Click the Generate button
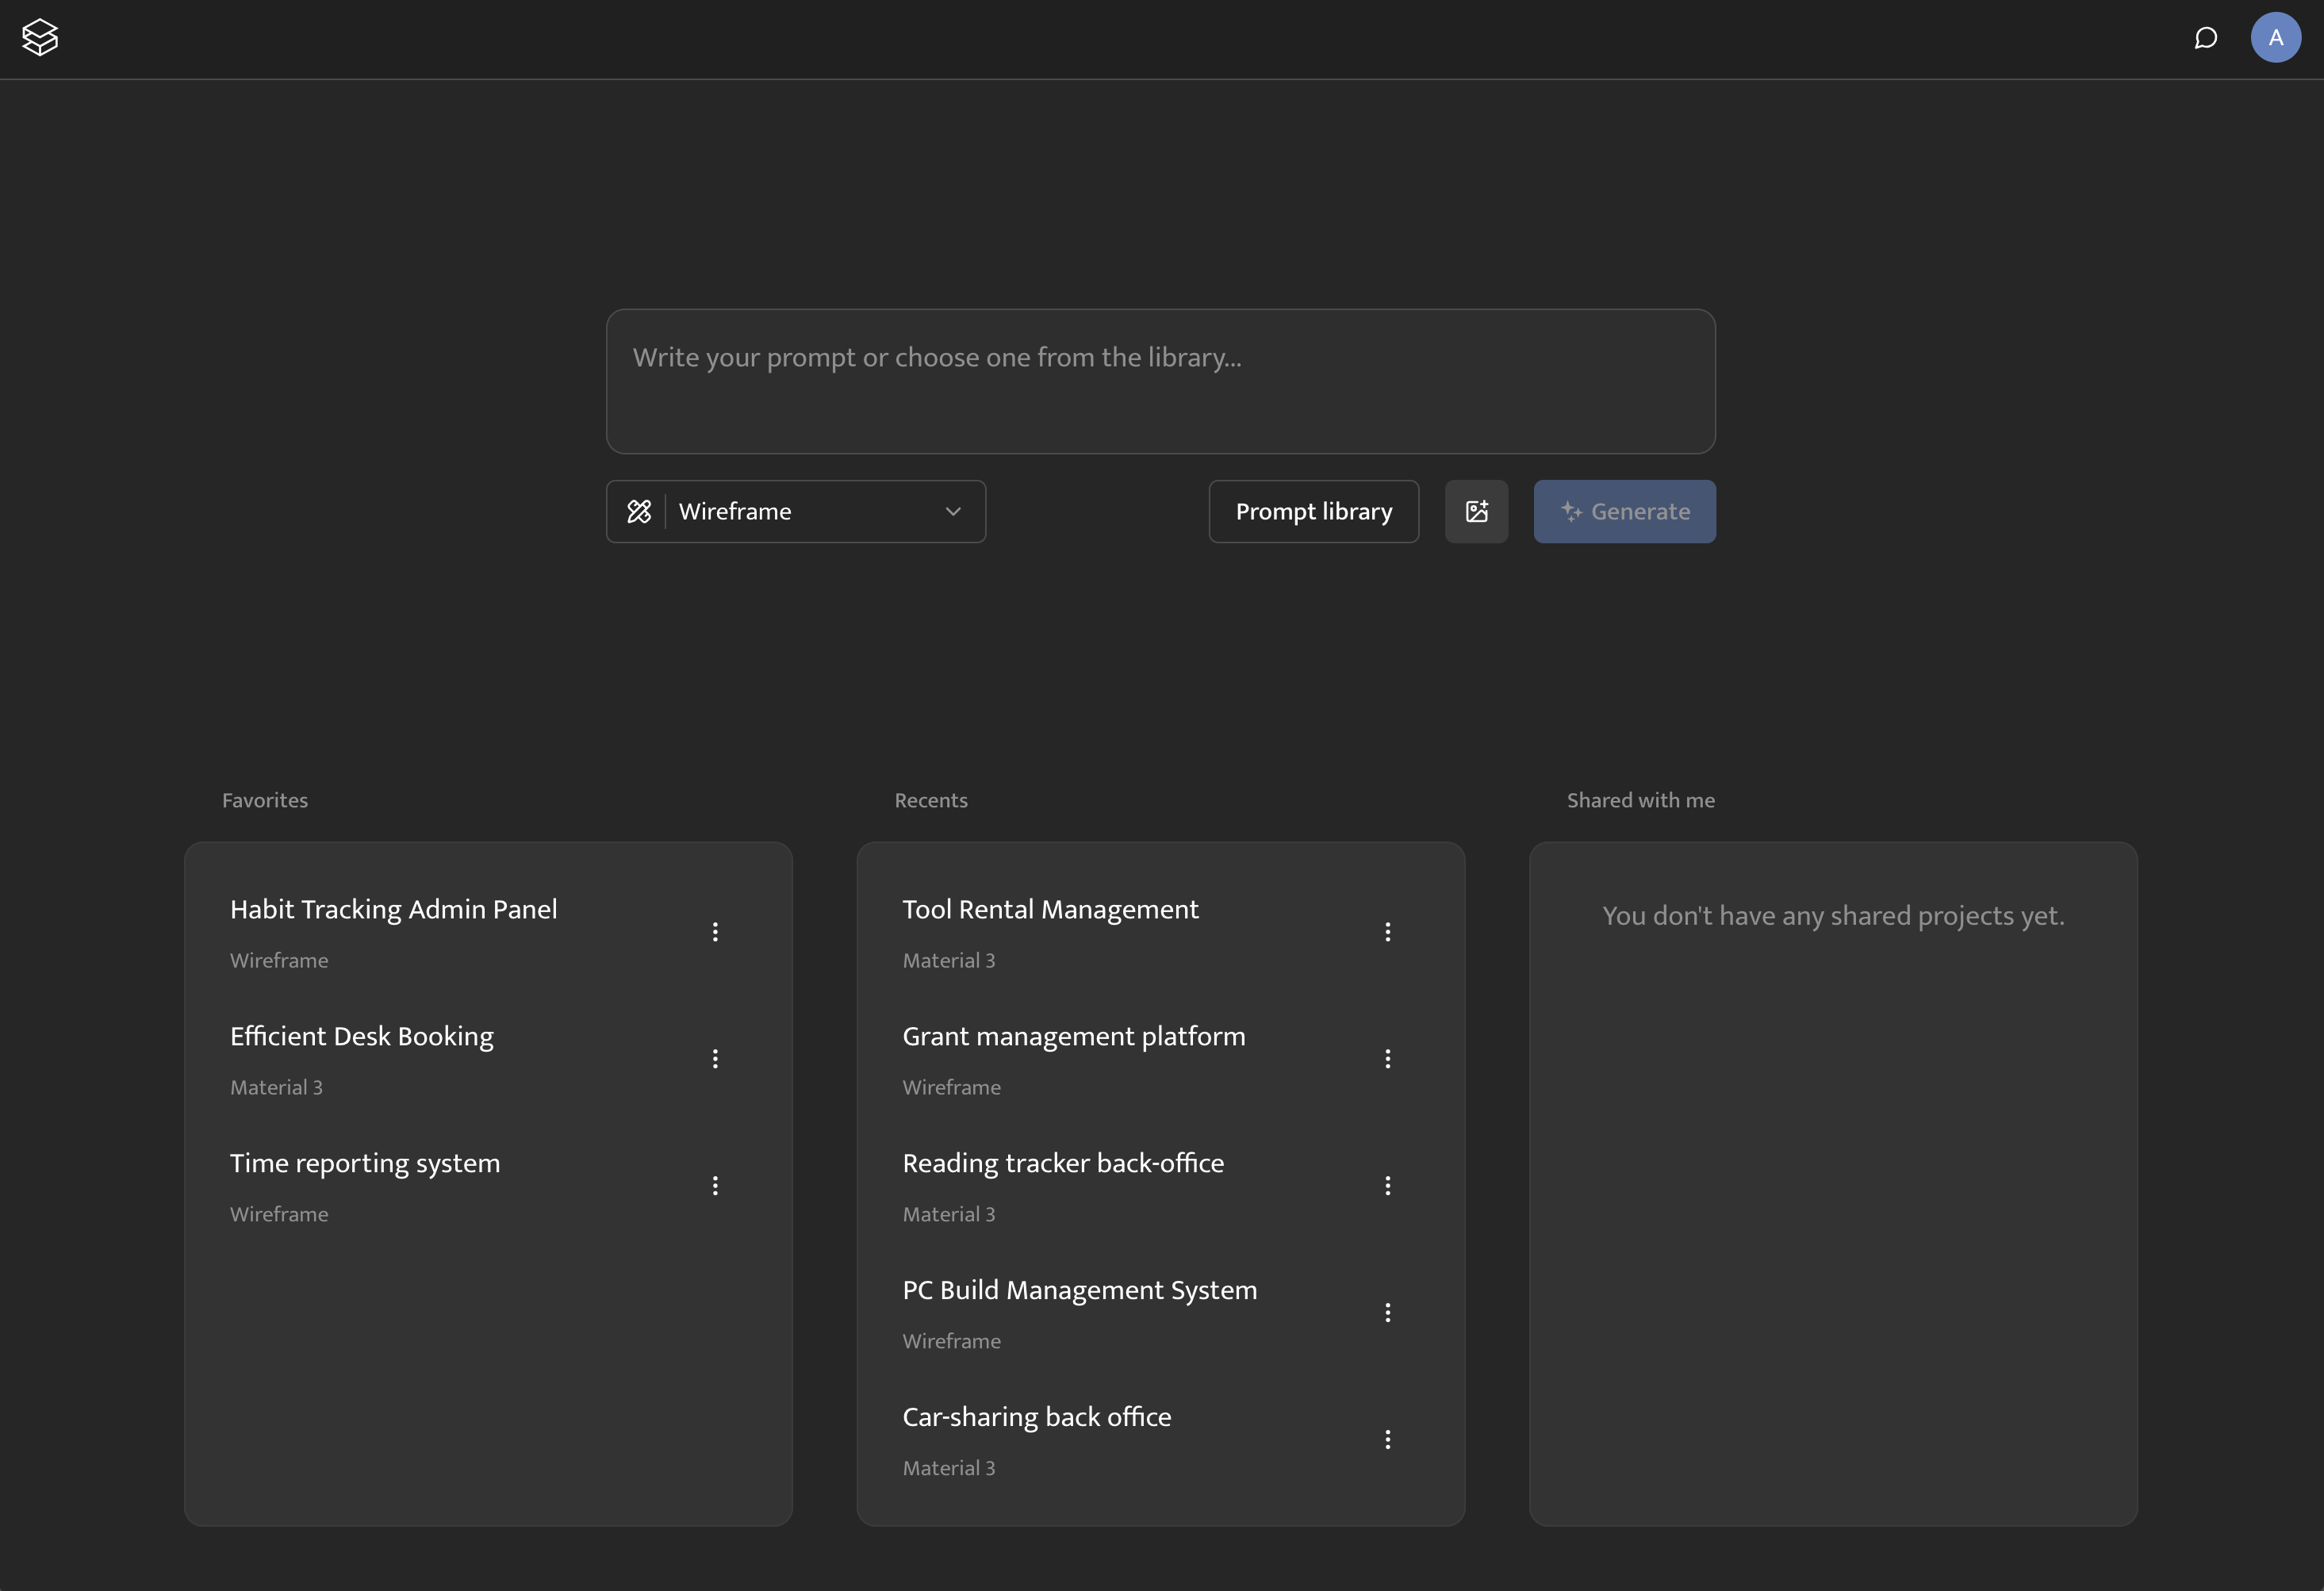The width and height of the screenshot is (2324, 1591). [x=1623, y=511]
